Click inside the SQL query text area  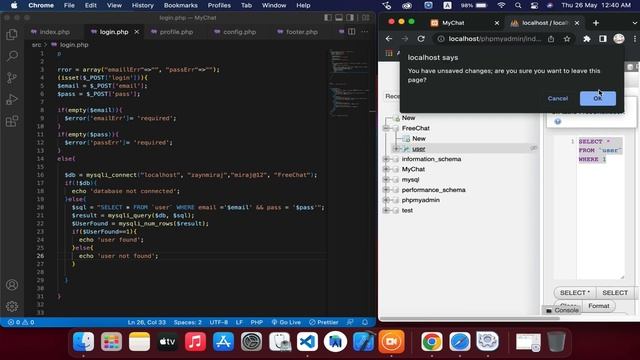tap(600, 208)
